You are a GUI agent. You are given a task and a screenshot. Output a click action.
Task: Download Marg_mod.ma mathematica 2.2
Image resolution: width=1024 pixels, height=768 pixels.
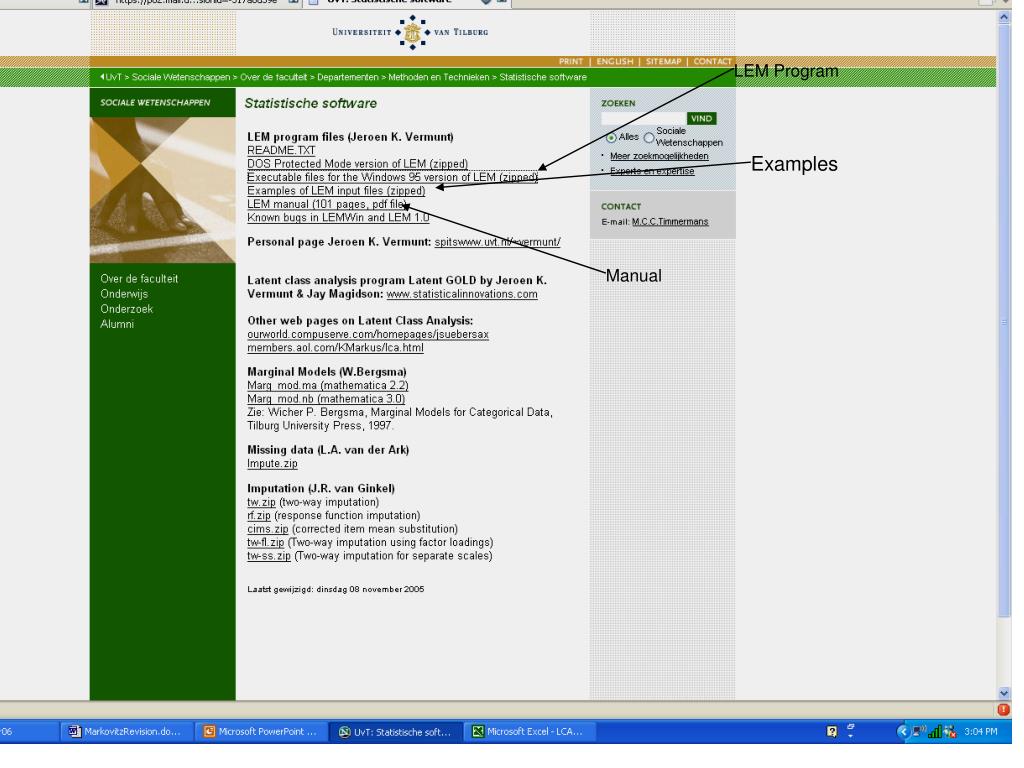pyautogui.click(x=328, y=385)
